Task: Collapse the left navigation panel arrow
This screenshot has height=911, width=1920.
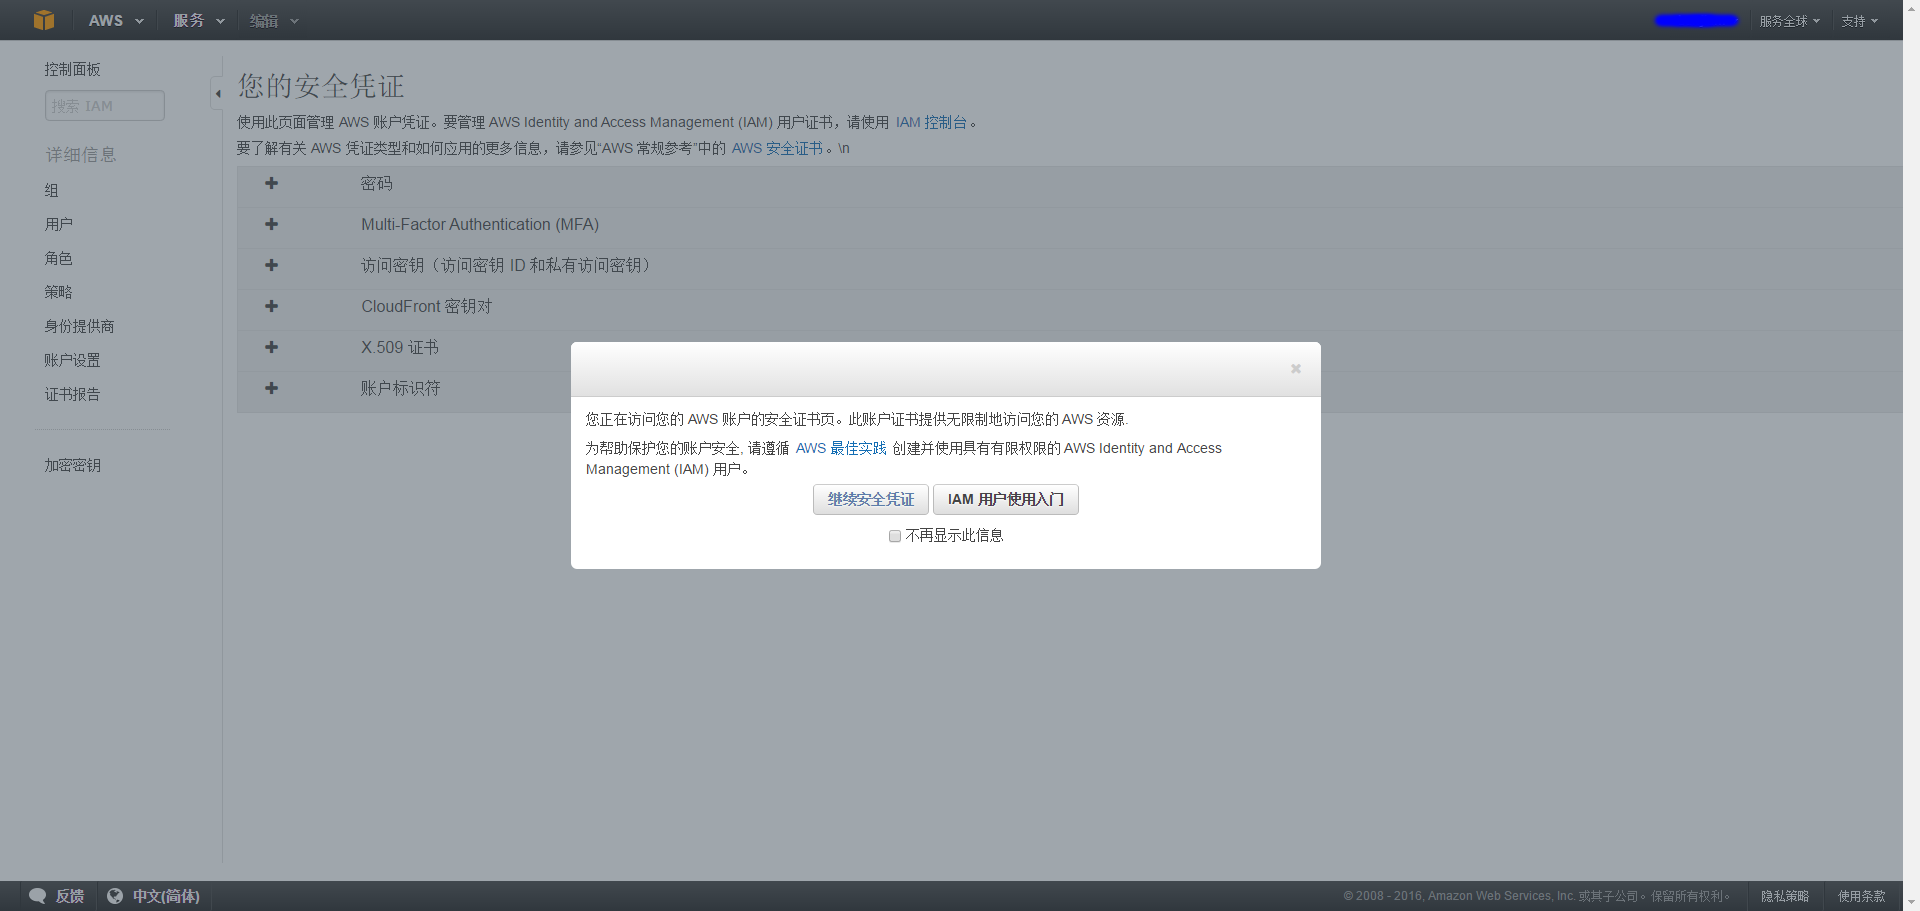Action: point(217,93)
